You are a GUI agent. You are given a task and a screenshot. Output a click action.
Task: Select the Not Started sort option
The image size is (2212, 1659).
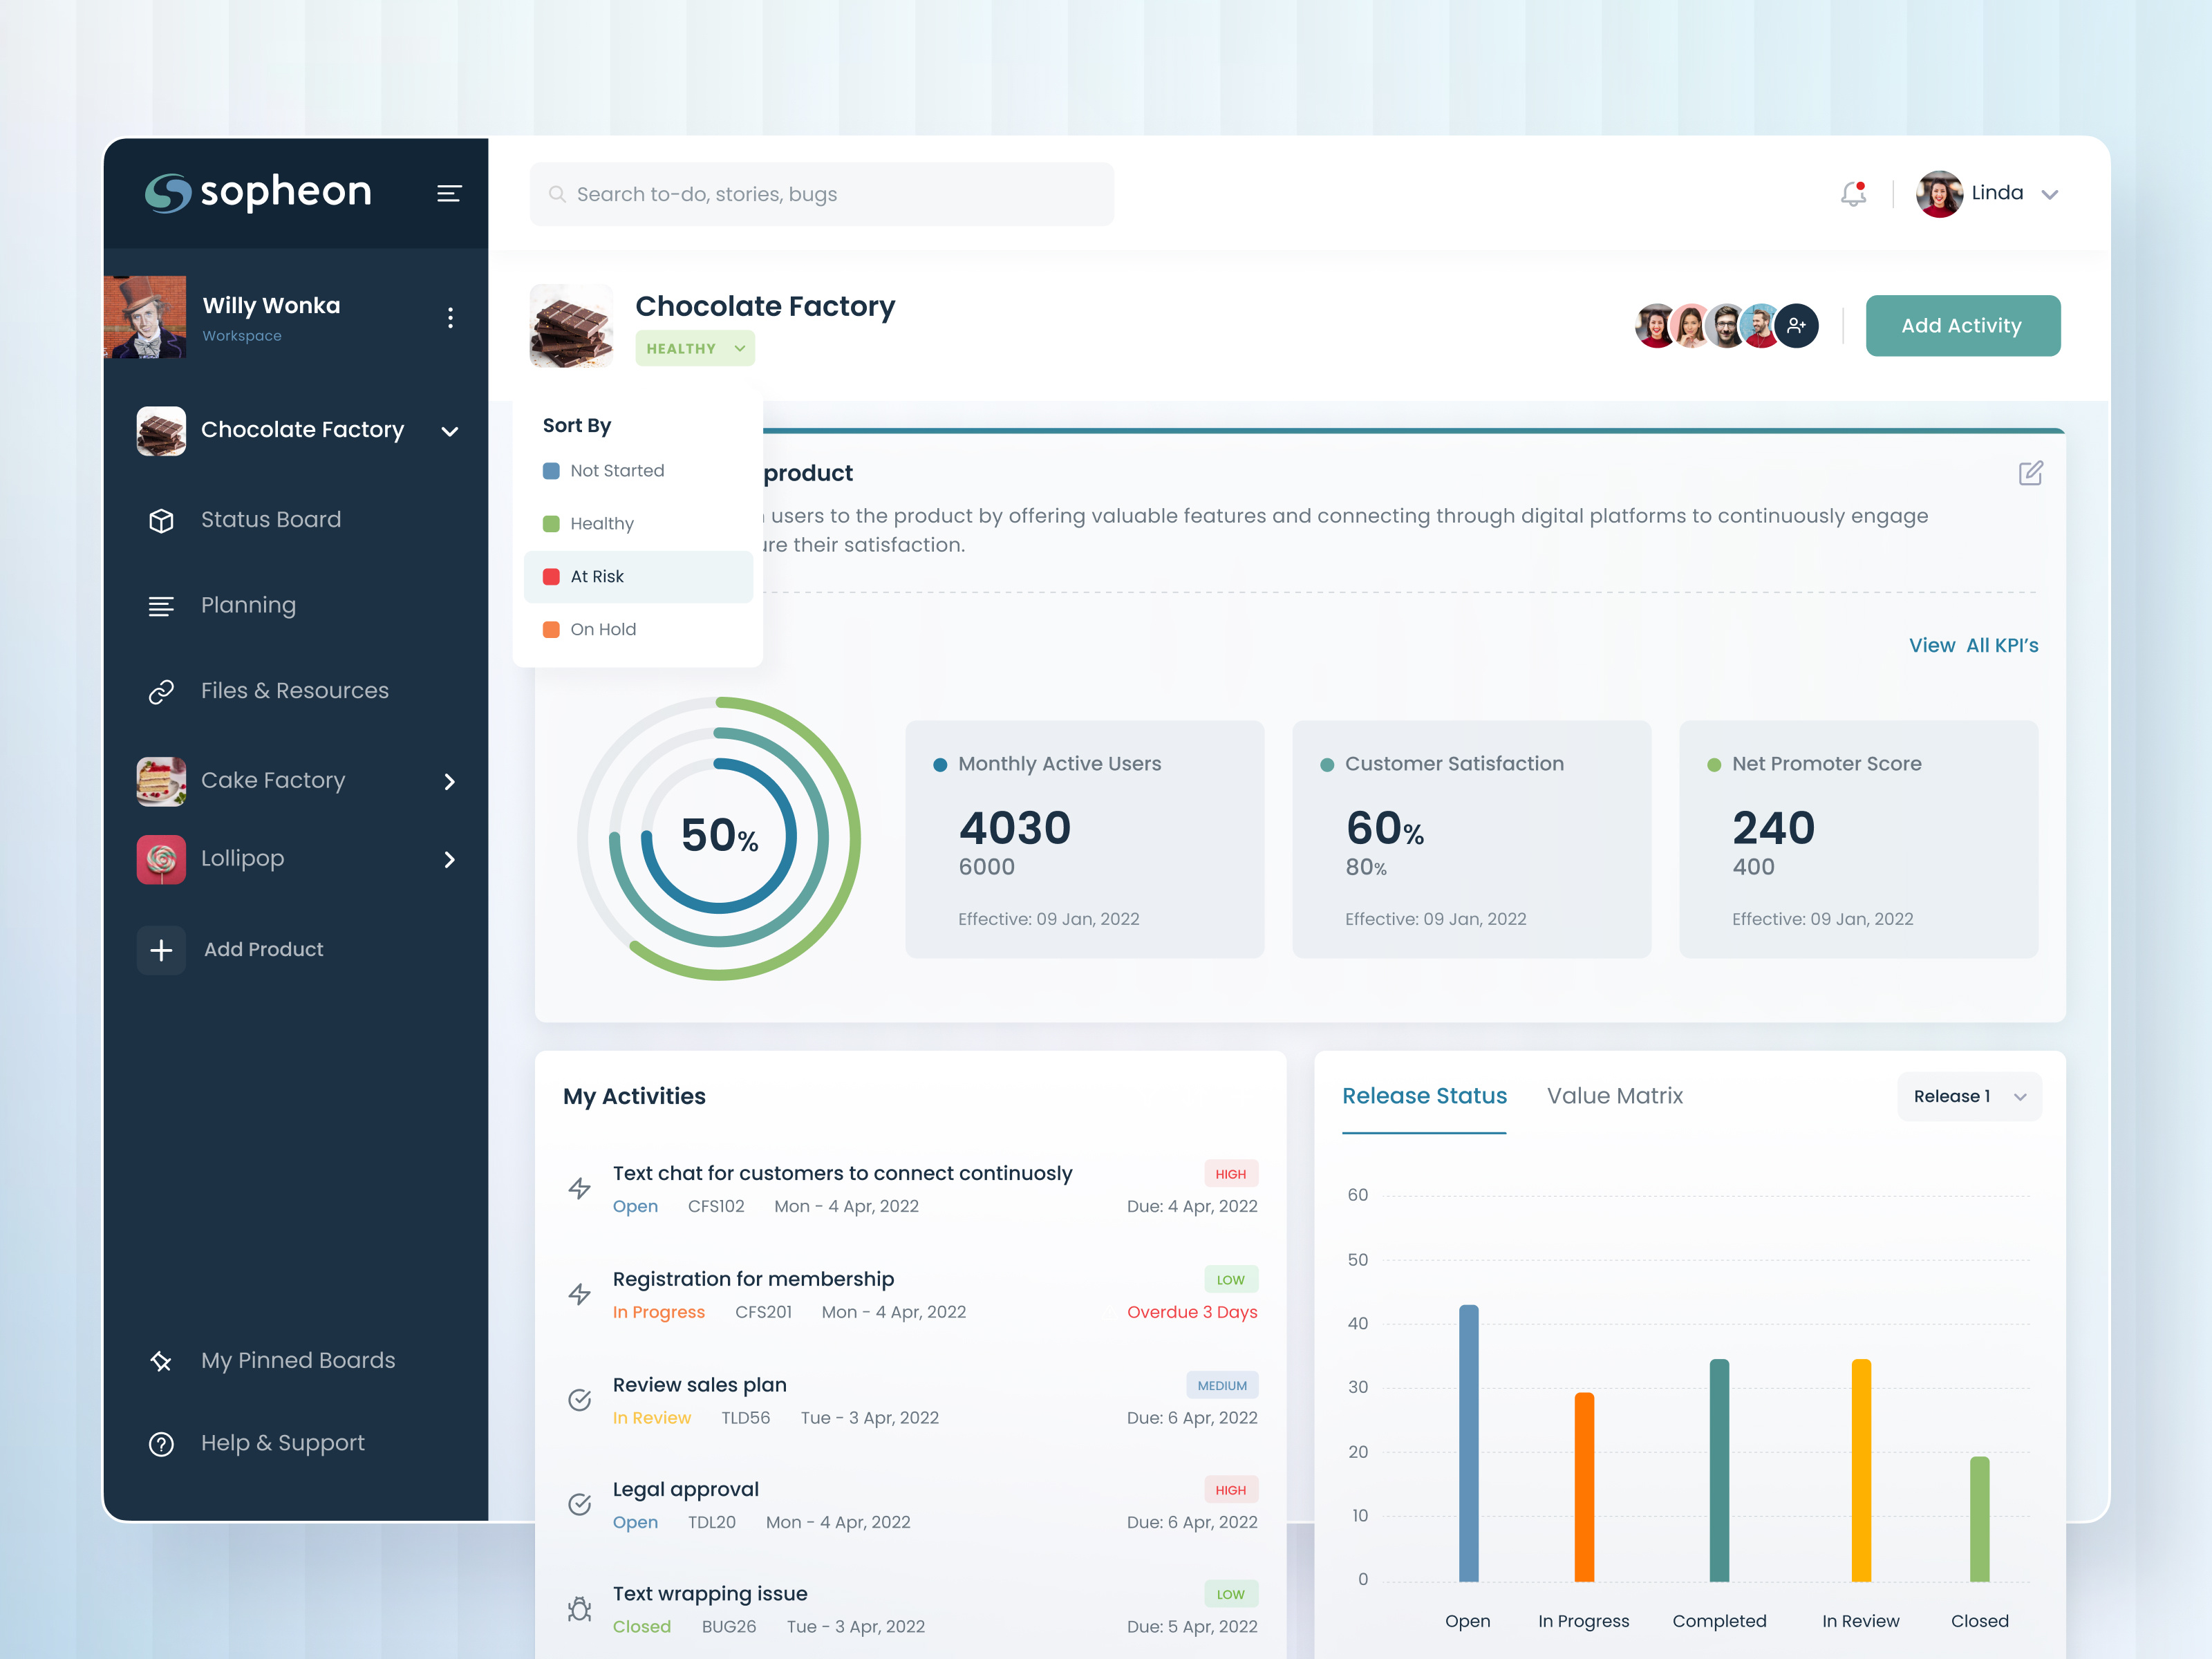click(616, 471)
